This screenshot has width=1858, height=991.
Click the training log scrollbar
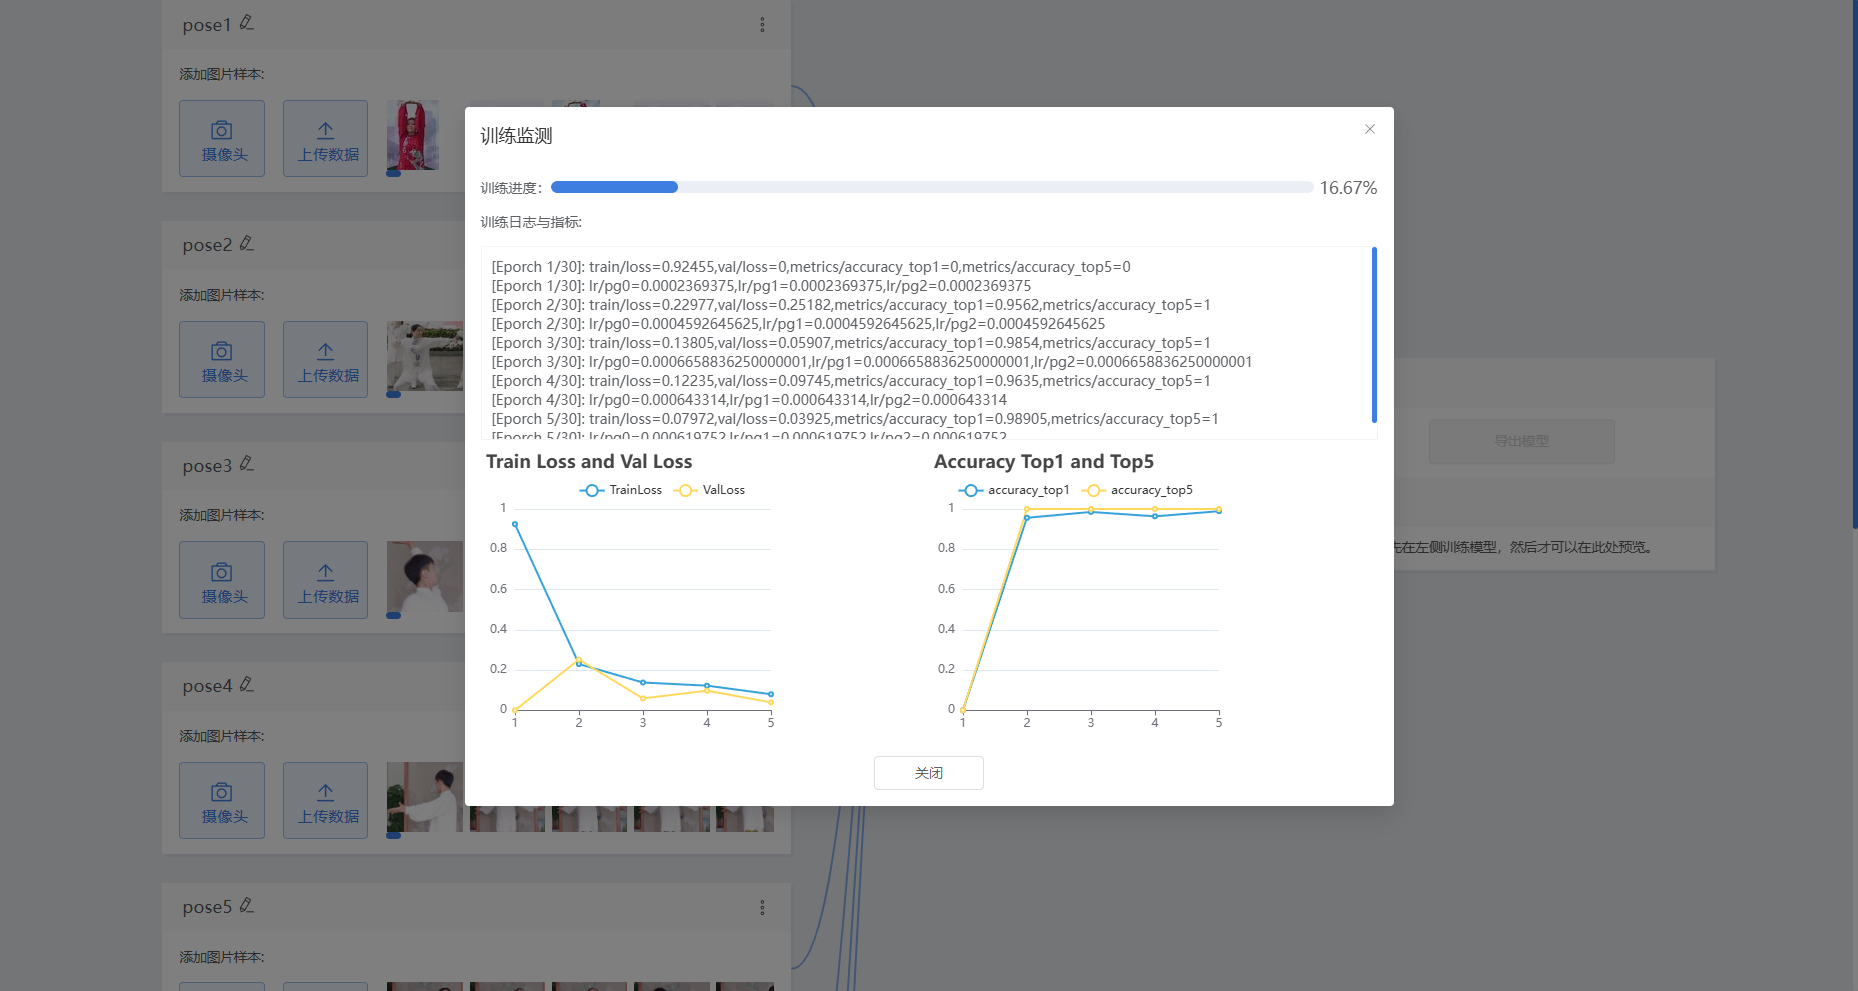[x=1374, y=335]
